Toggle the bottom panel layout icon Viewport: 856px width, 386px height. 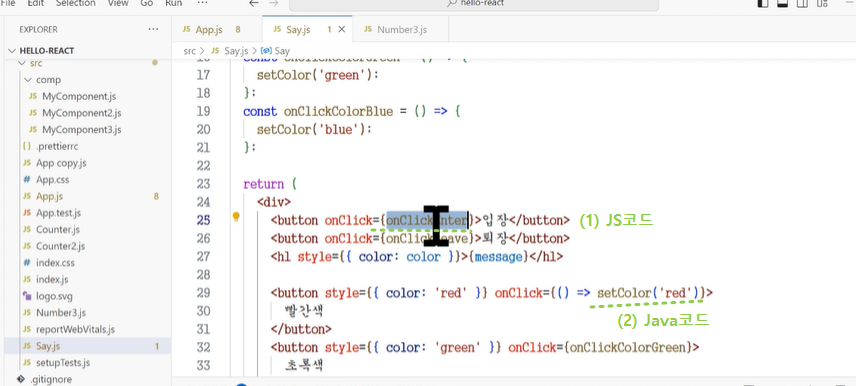[782, 3]
